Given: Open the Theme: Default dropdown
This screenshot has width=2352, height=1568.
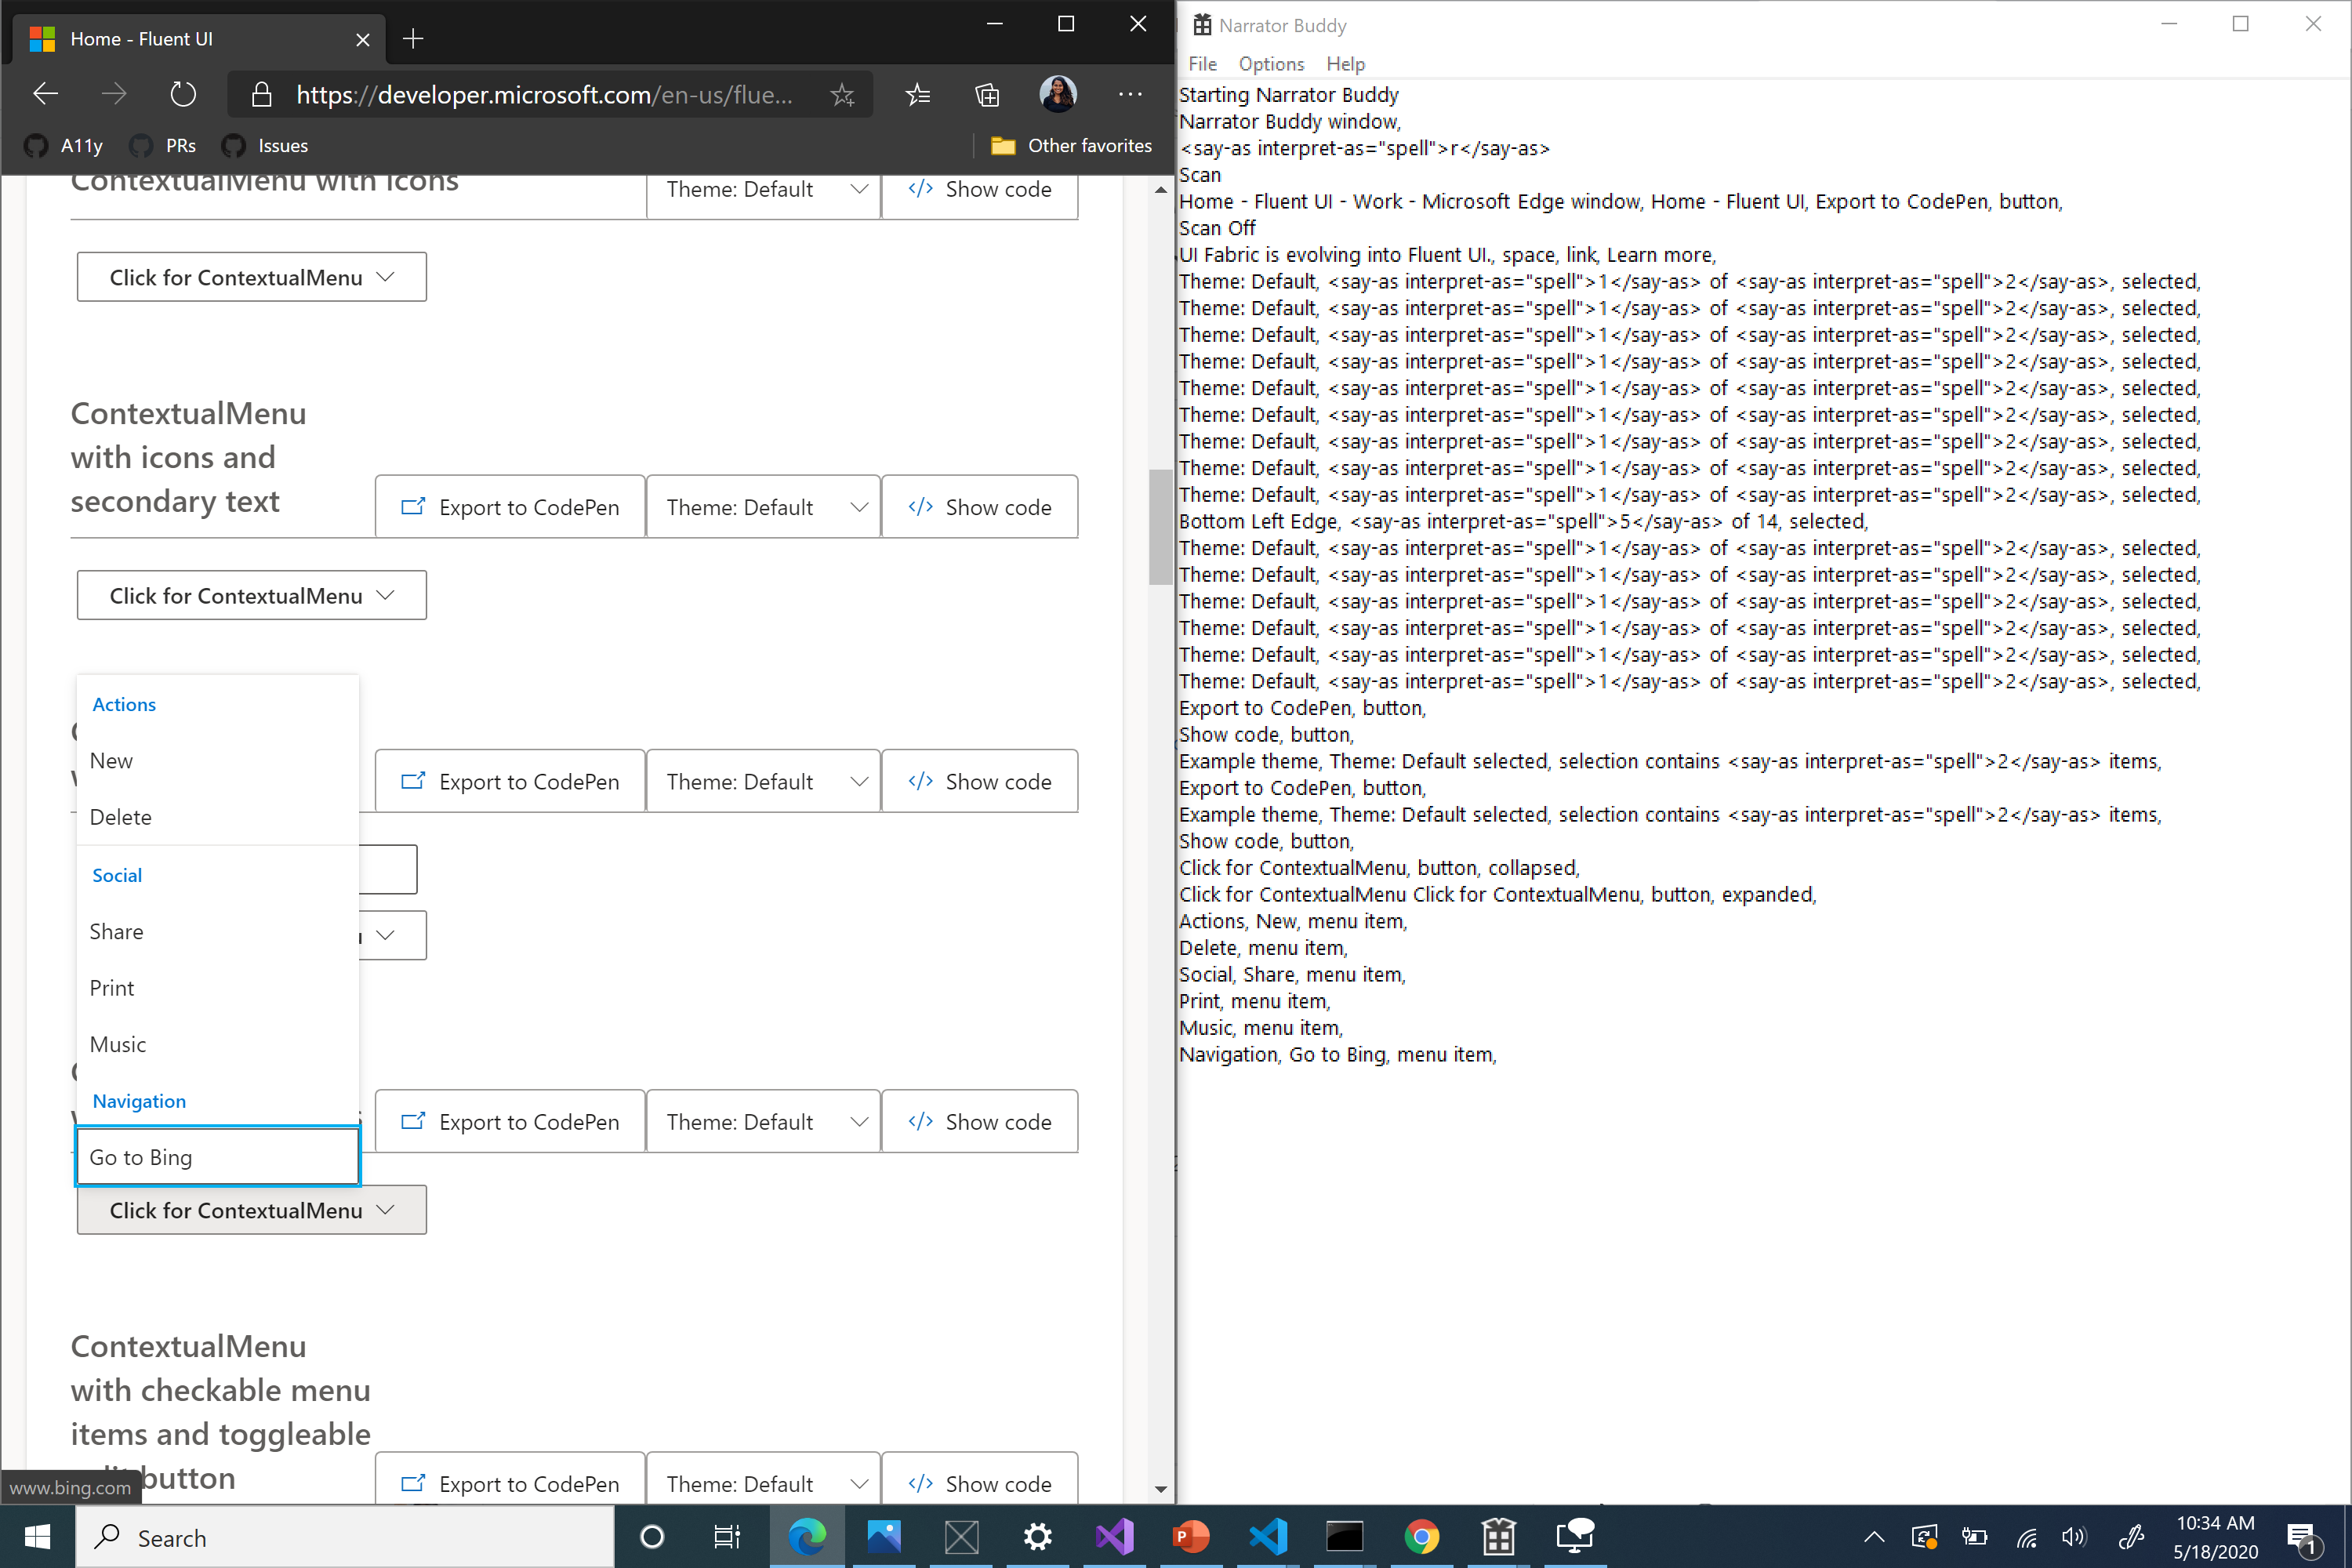Looking at the screenshot, I should [763, 506].
